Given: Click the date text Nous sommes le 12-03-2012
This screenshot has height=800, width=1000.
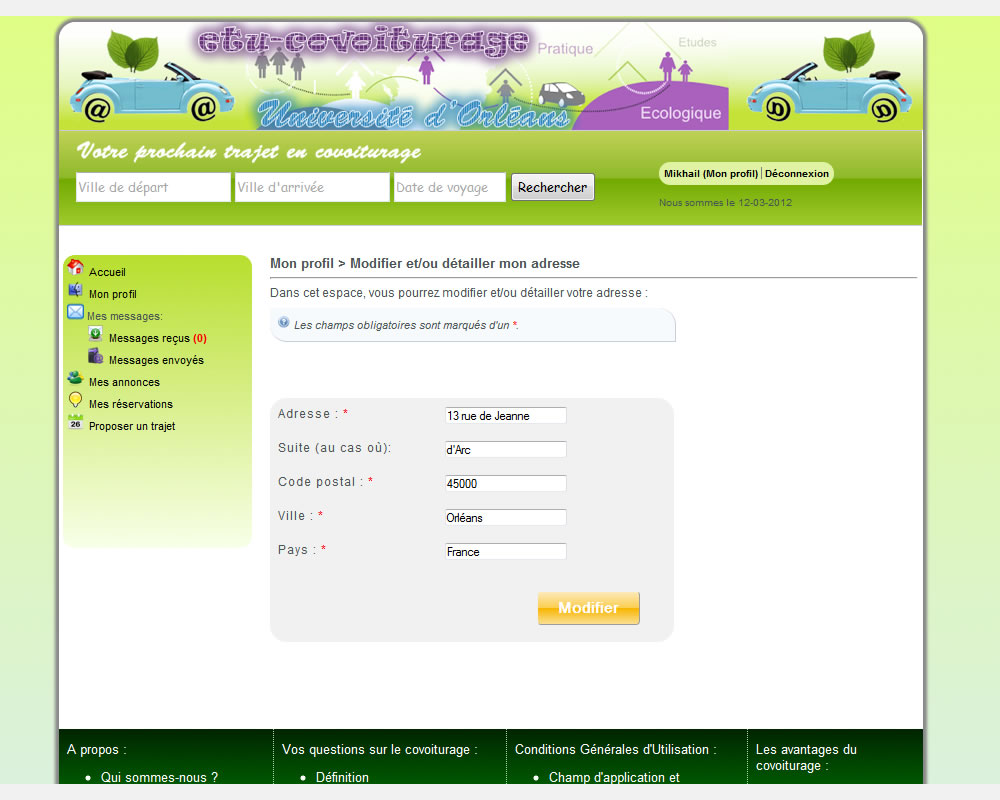Looking at the screenshot, I should [725, 202].
